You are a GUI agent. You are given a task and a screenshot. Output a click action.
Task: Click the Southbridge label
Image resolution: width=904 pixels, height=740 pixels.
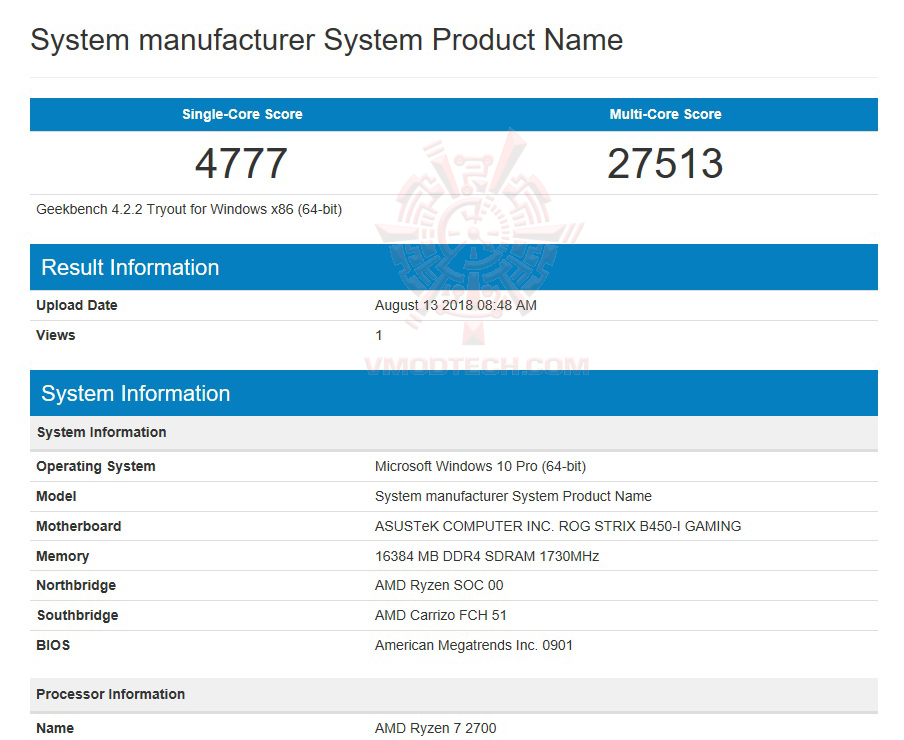(77, 616)
